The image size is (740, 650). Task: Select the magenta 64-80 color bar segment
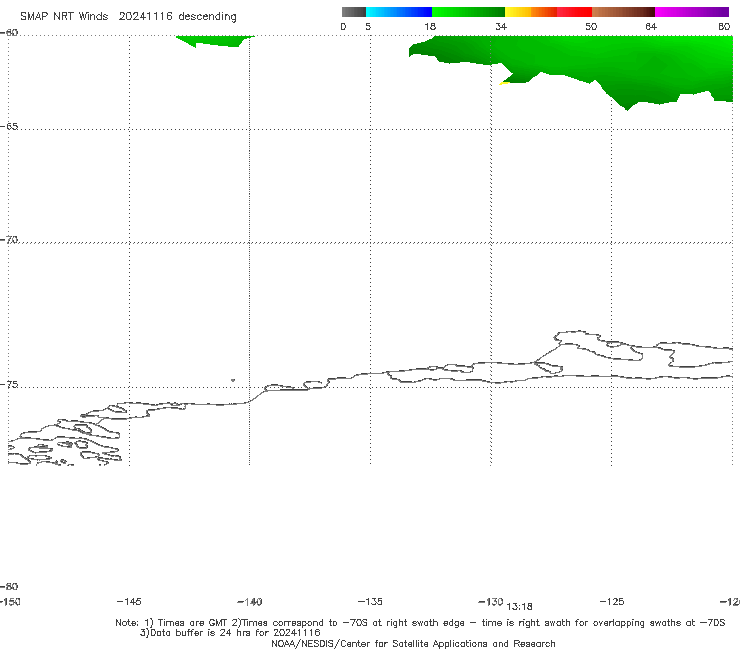pyautogui.click(x=692, y=12)
